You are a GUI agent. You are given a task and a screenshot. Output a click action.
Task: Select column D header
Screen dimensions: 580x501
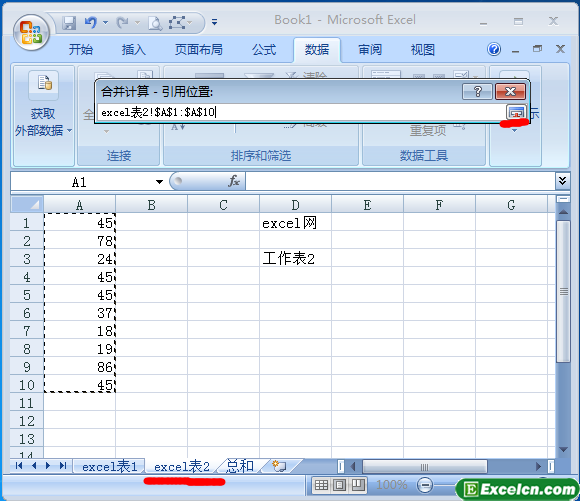[295, 205]
